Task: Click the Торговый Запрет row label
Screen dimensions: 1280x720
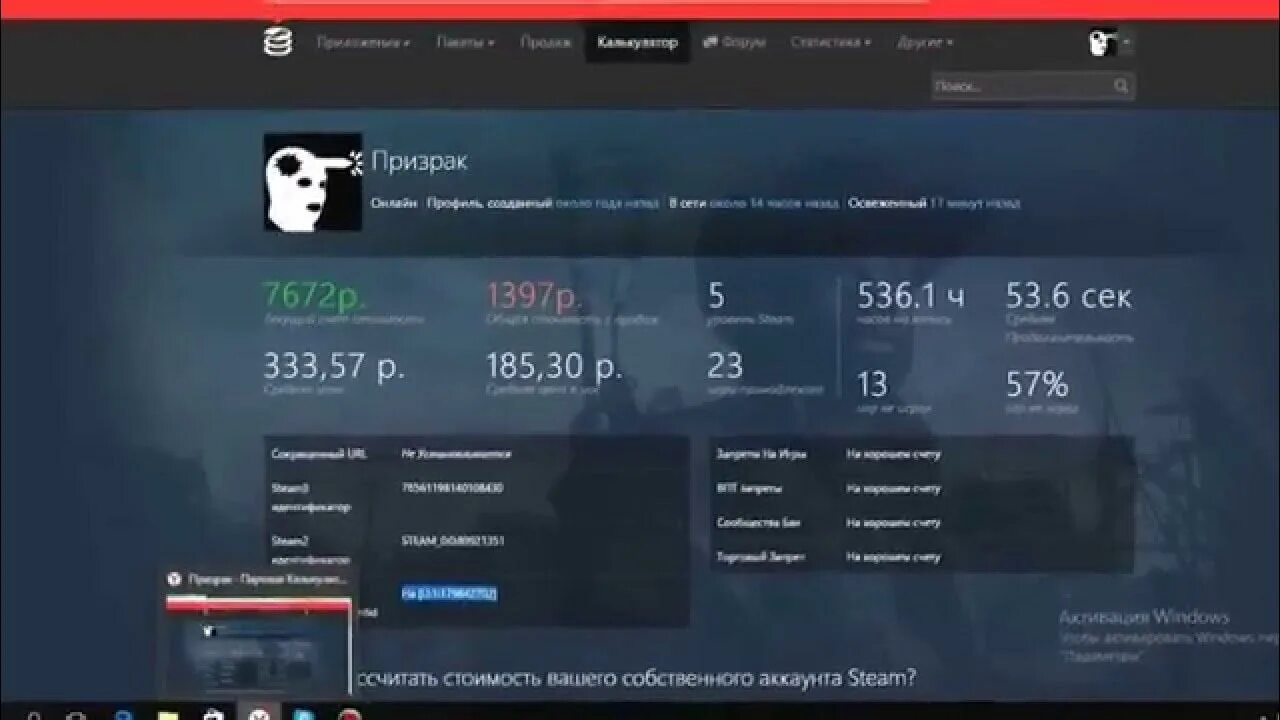Action: pyautogui.click(x=760, y=556)
